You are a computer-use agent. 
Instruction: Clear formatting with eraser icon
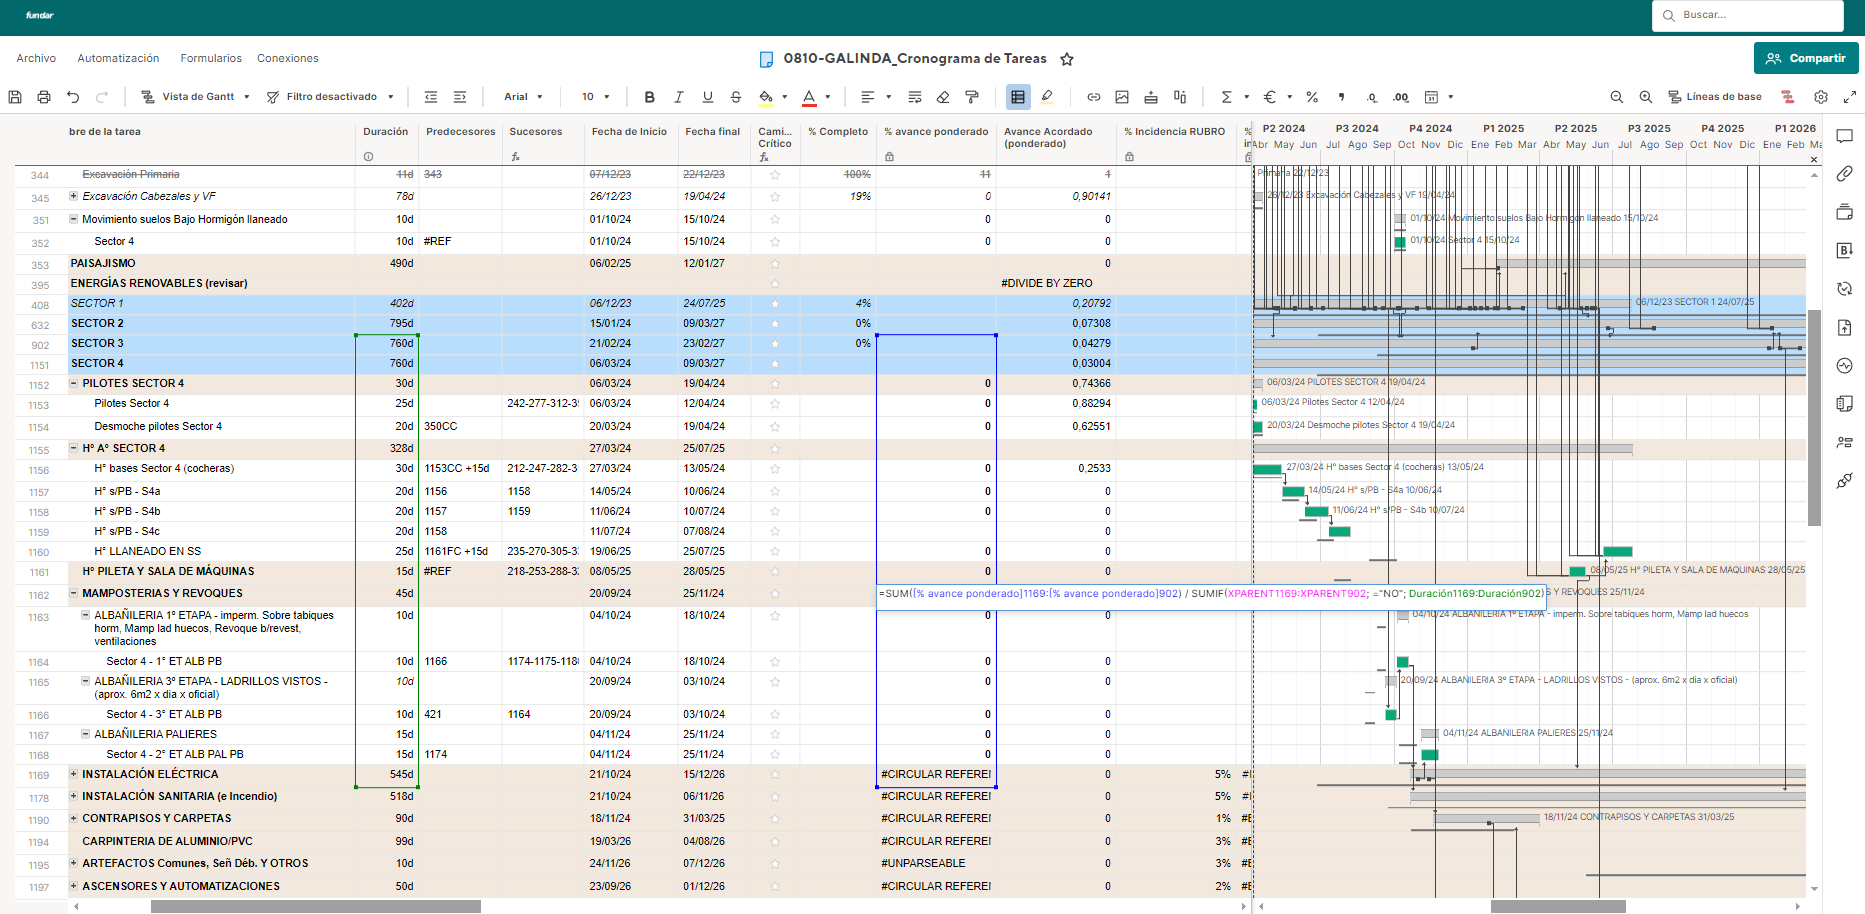point(943,97)
